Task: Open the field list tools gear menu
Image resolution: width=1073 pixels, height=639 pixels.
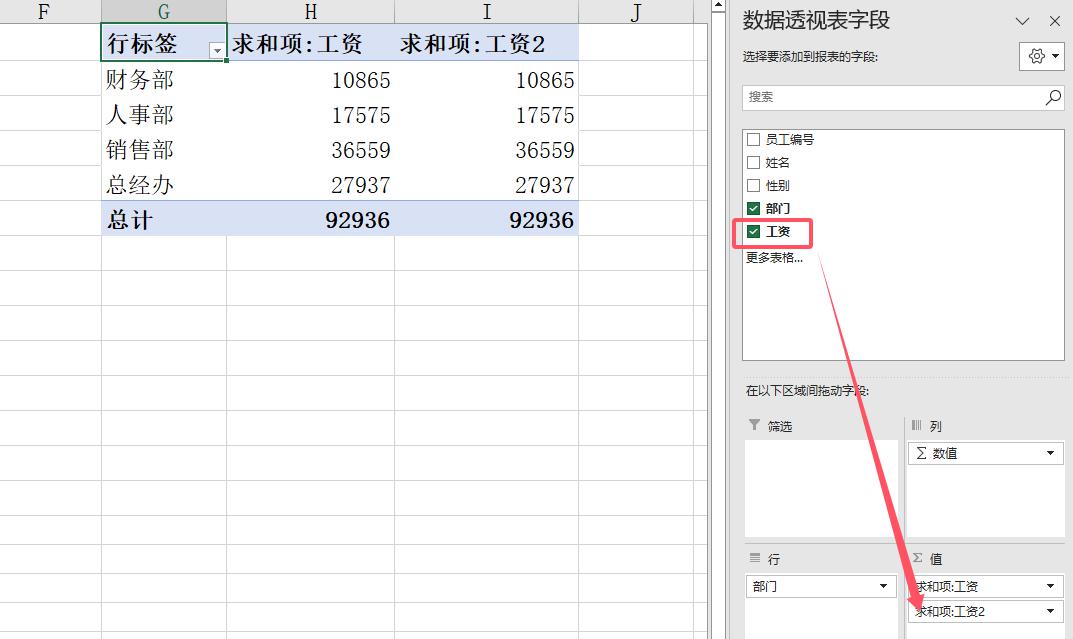Action: [1042, 56]
